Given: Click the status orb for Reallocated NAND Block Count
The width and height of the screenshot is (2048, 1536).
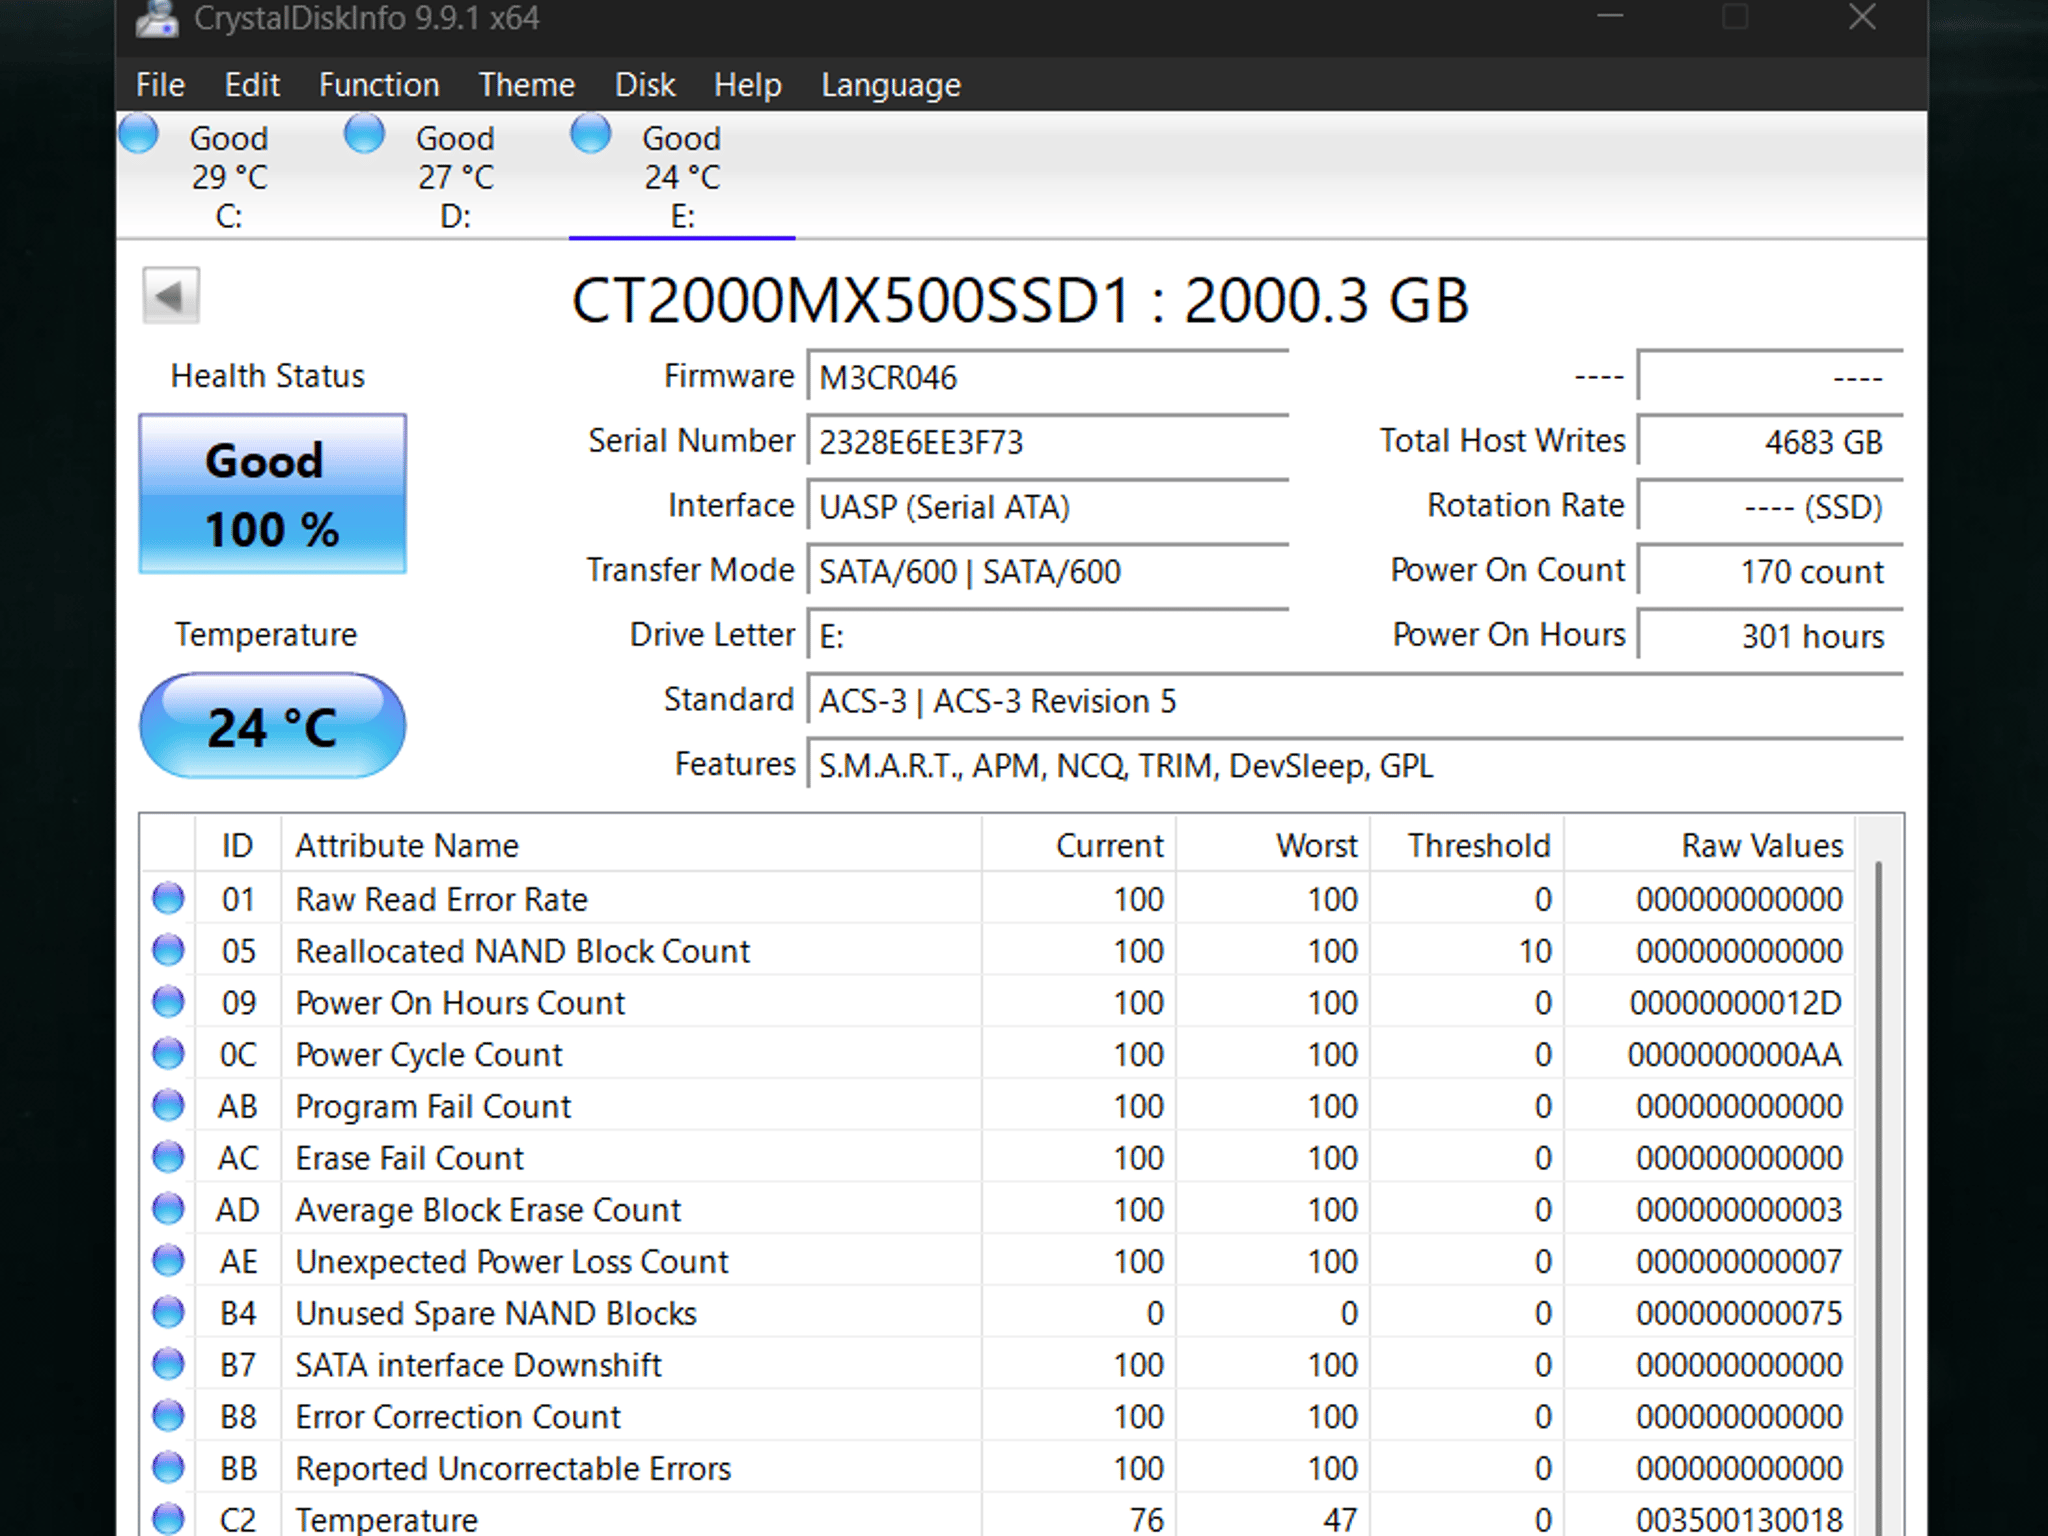Looking at the screenshot, I should 168,950.
